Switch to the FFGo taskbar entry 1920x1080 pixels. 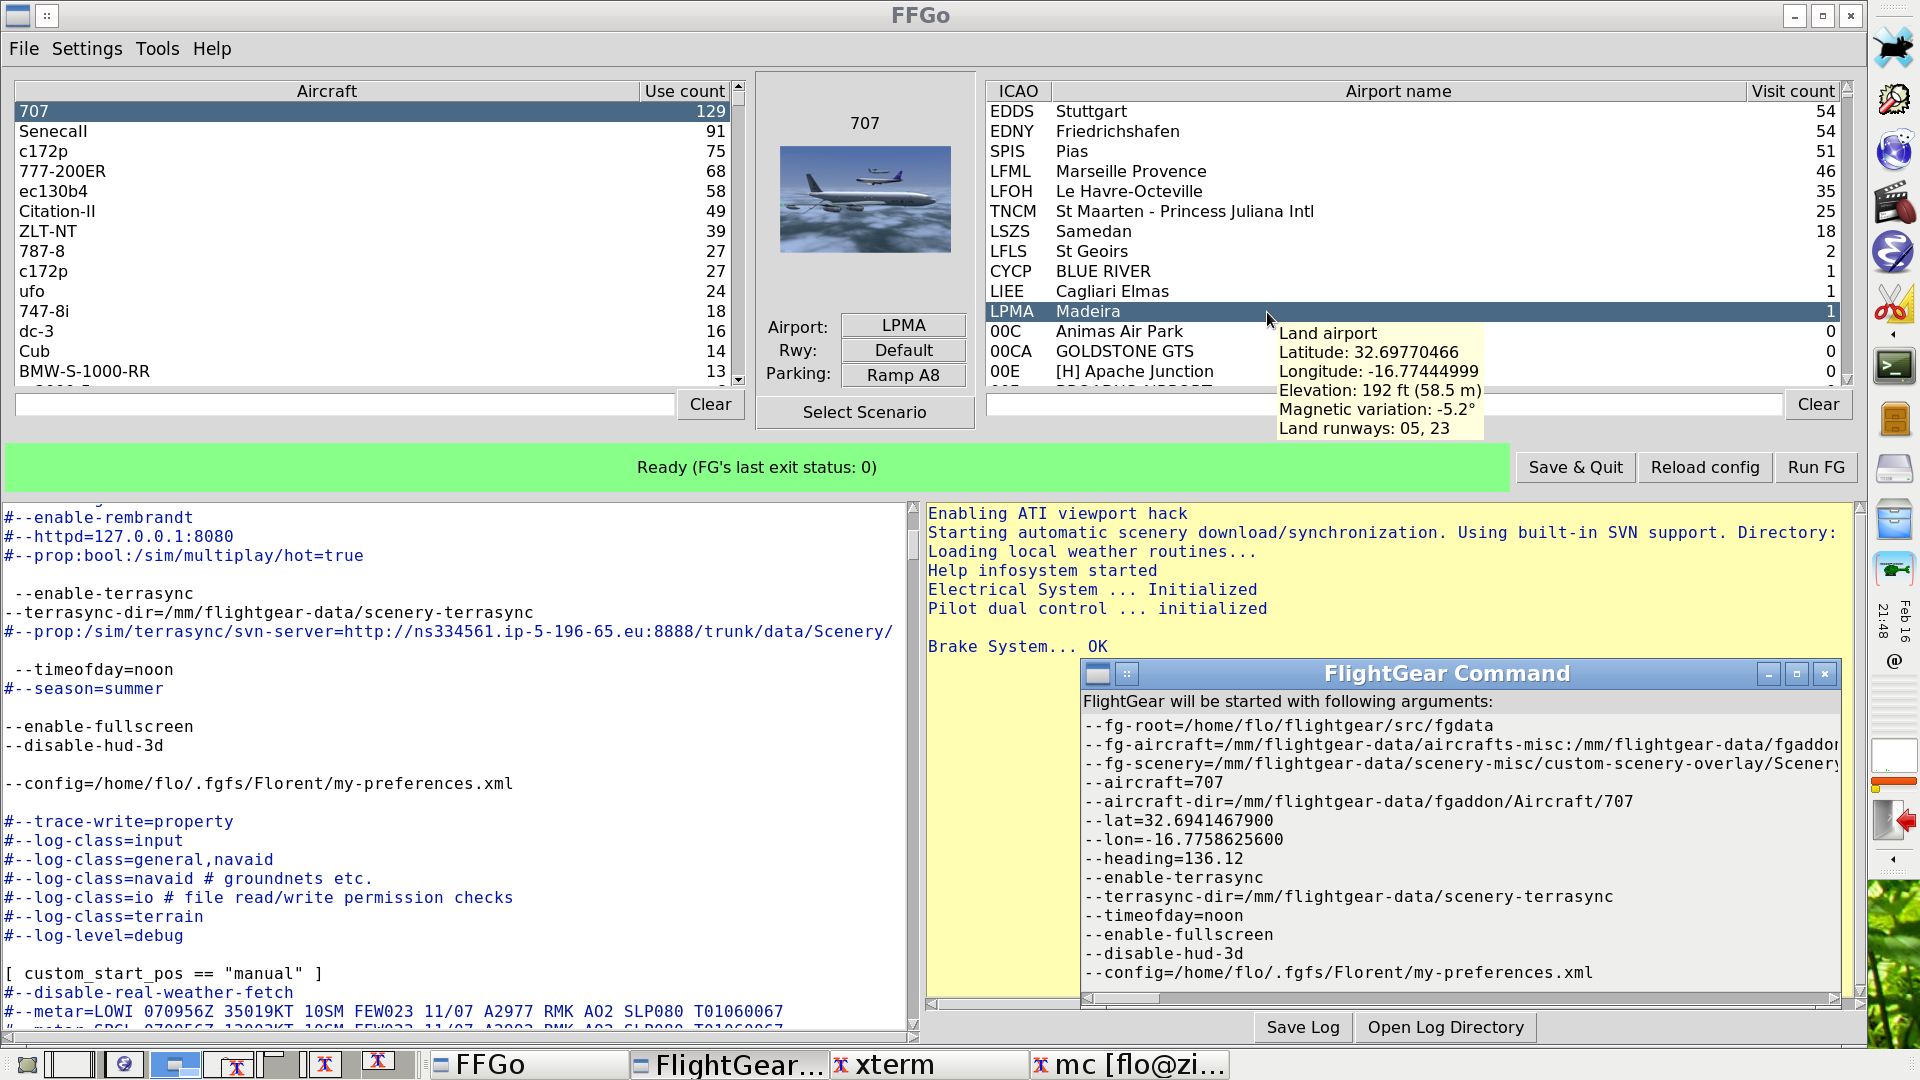[x=529, y=1065]
